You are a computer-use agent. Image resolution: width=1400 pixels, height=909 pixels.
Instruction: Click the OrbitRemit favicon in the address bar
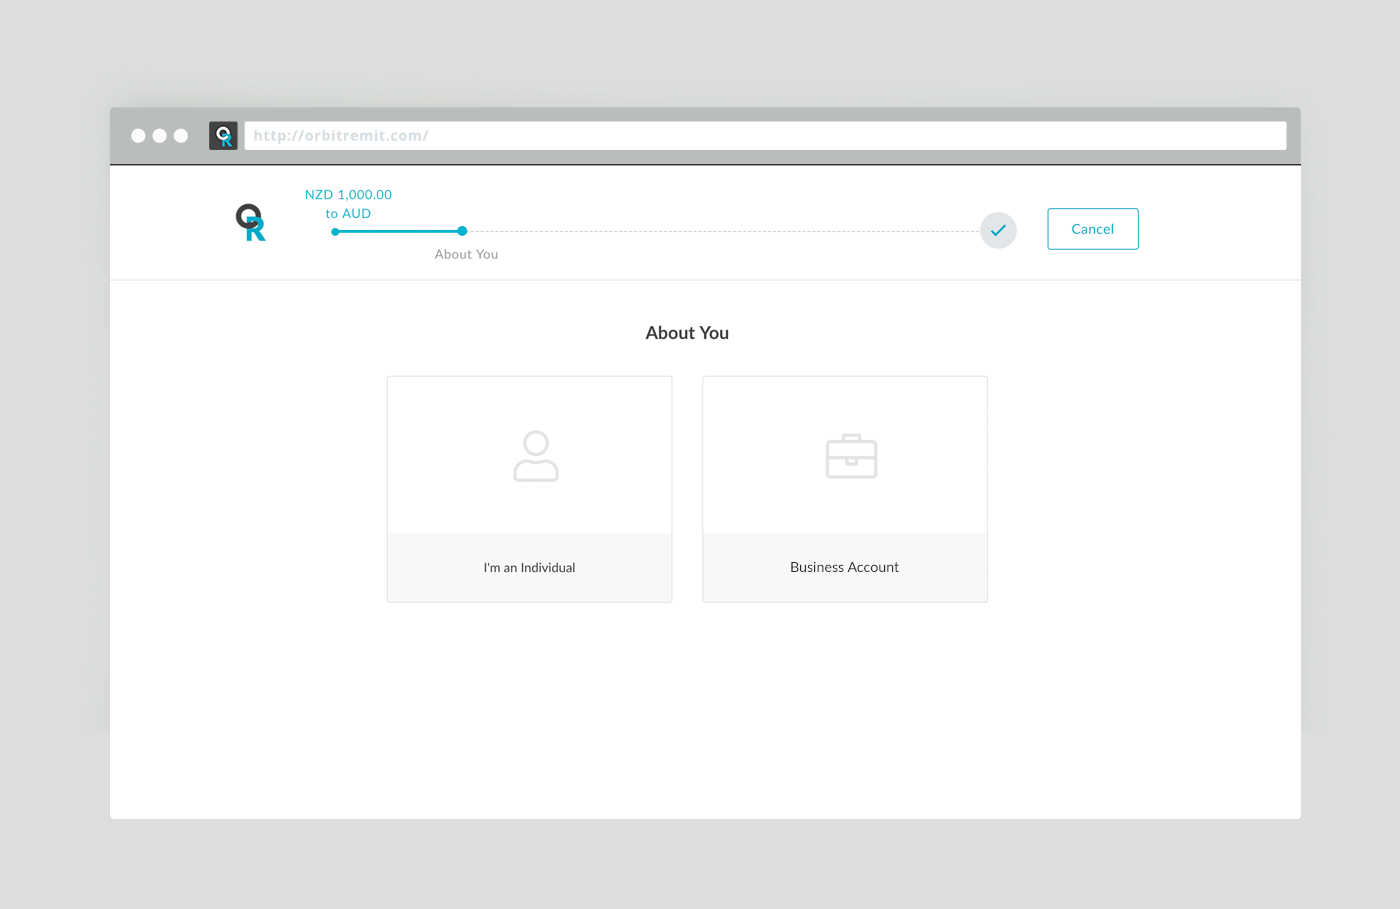pos(222,135)
